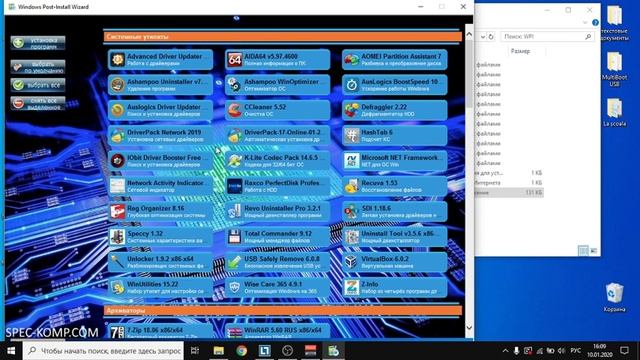Image resolution: width=640 pixels, height=360 pixels.
Task: Refresh the Explorer window address bar
Action: coord(491,36)
